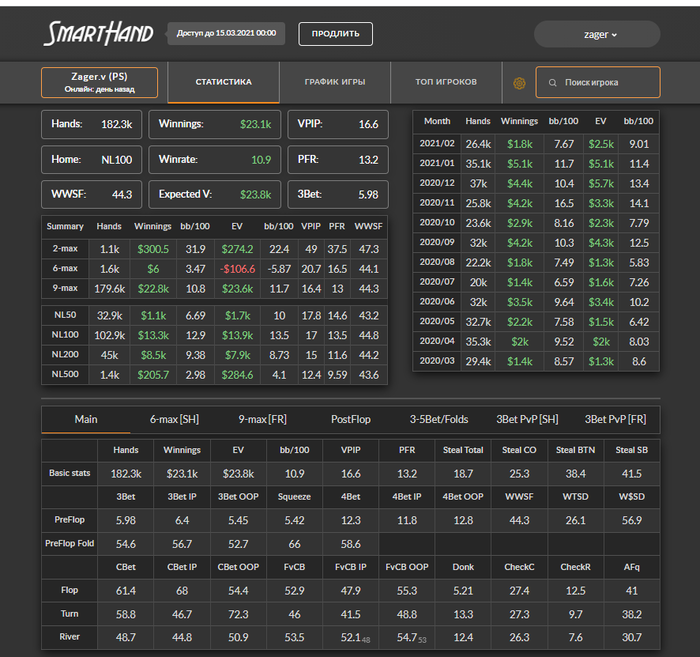Click the Basic stats row label
This screenshot has width=700, height=657.
pyautogui.click(x=70, y=473)
